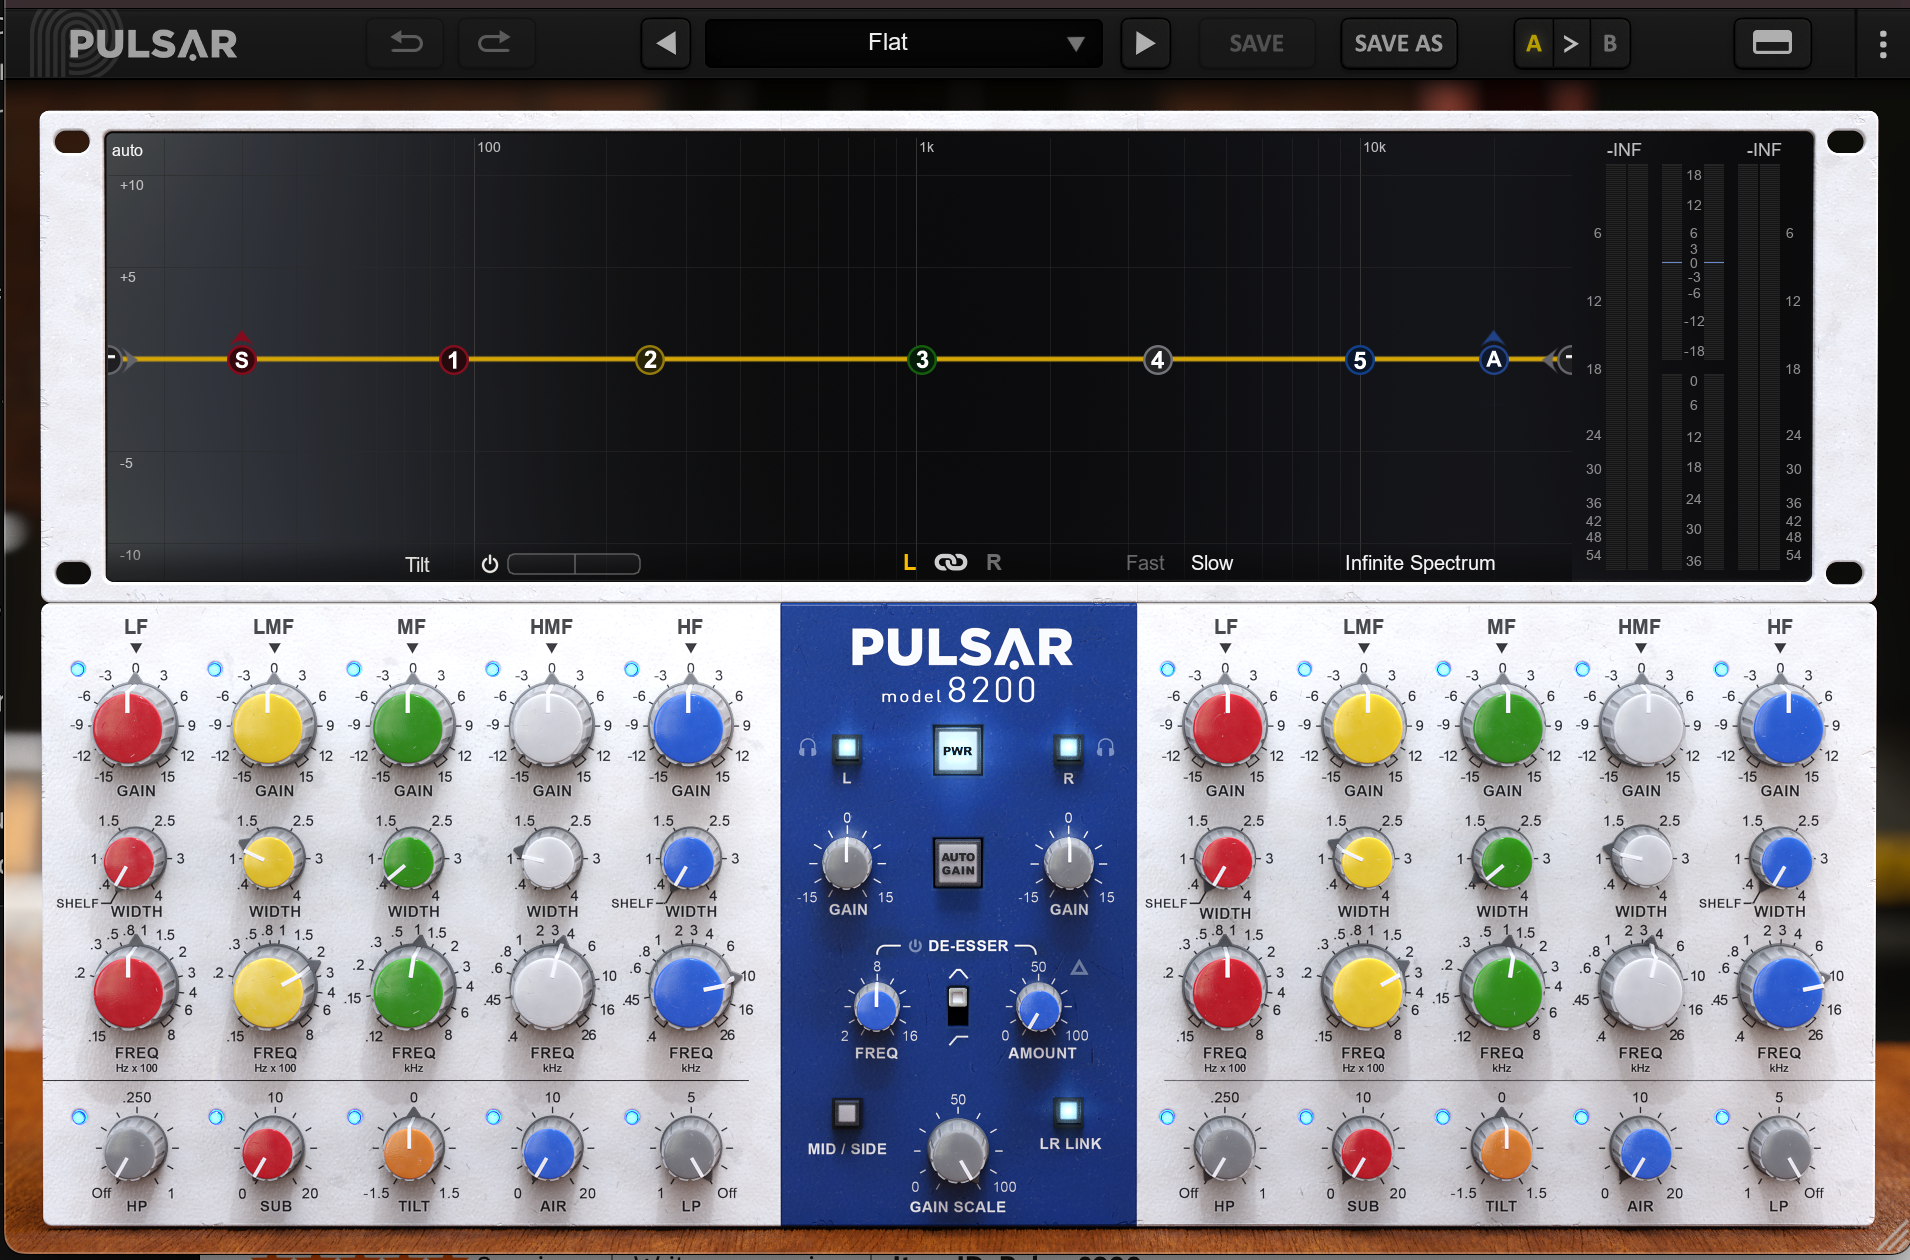Select band node 2 on the EQ curve
This screenshot has width=1910, height=1260.
click(650, 360)
